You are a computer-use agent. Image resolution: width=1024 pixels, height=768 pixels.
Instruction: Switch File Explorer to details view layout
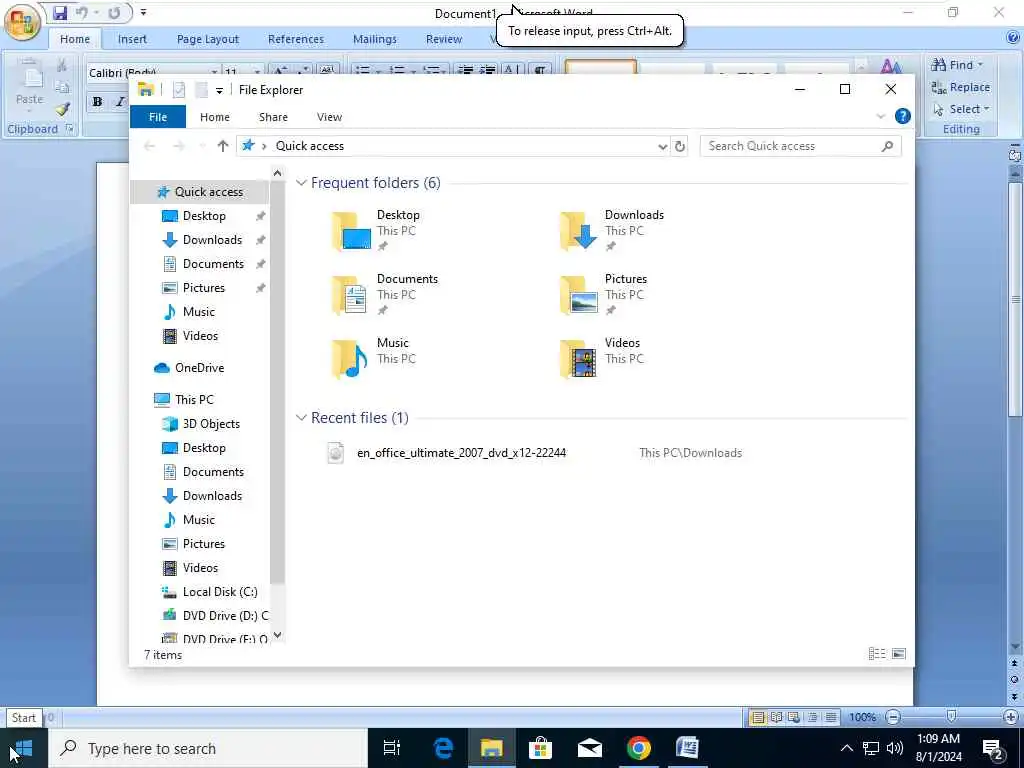(877, 654)
